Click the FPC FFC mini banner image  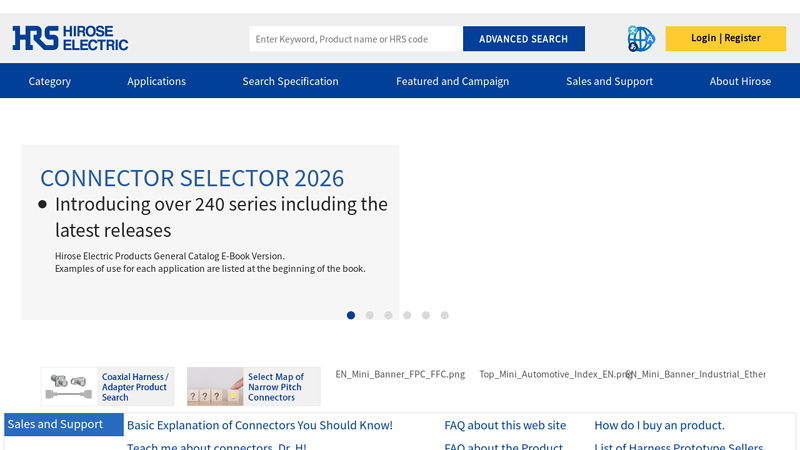400,374
